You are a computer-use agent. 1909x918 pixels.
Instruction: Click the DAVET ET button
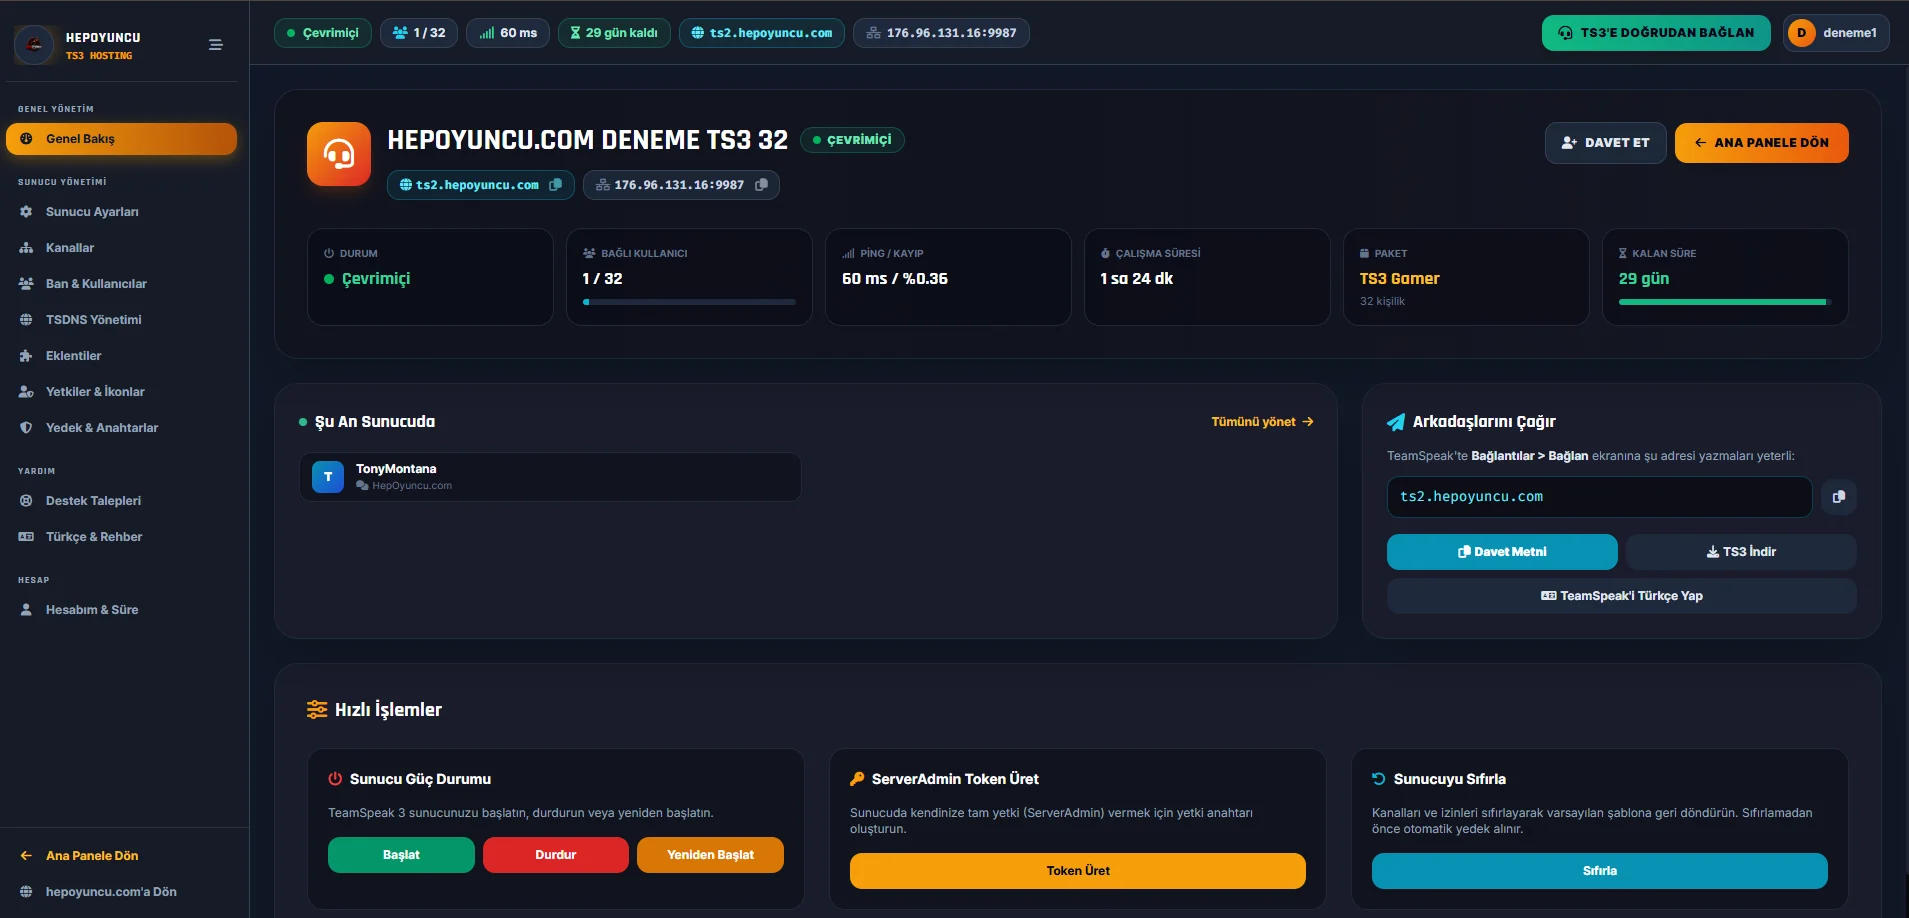1605,143
